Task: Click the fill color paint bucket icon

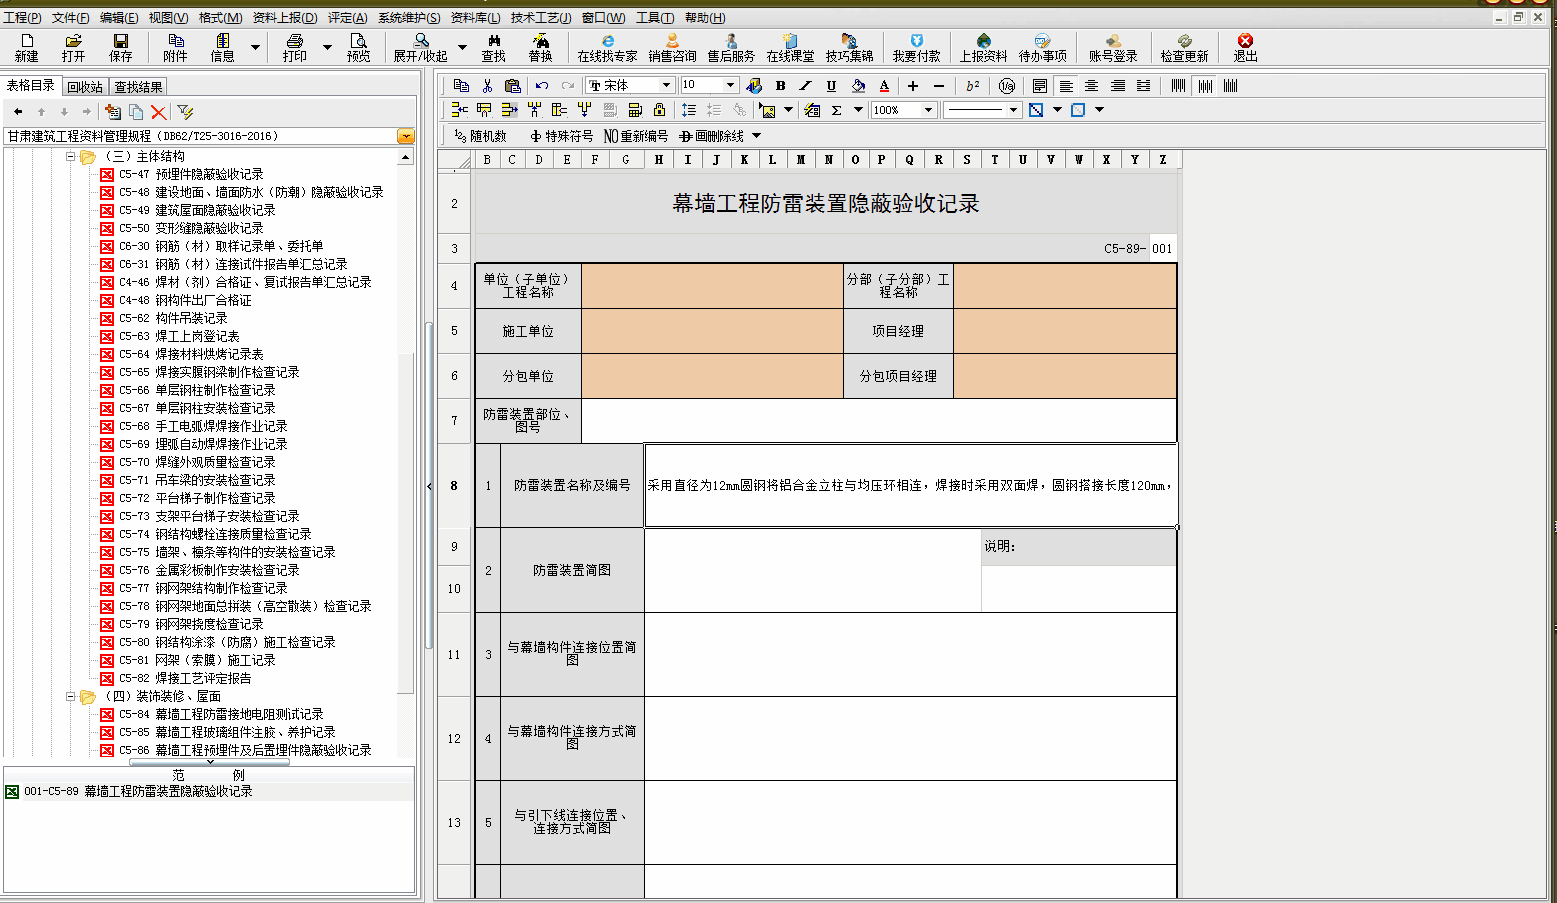Action: pos(858,86)
